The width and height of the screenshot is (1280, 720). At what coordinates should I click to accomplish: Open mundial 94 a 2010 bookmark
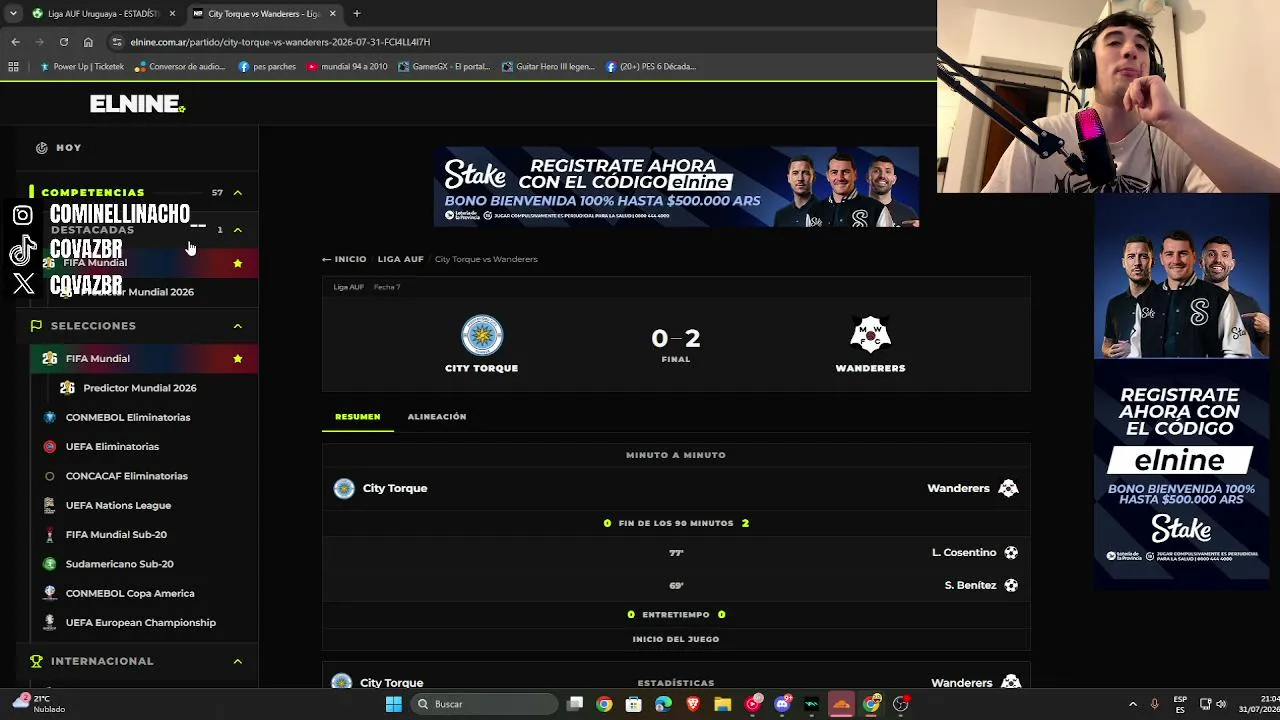coord(347,67)
